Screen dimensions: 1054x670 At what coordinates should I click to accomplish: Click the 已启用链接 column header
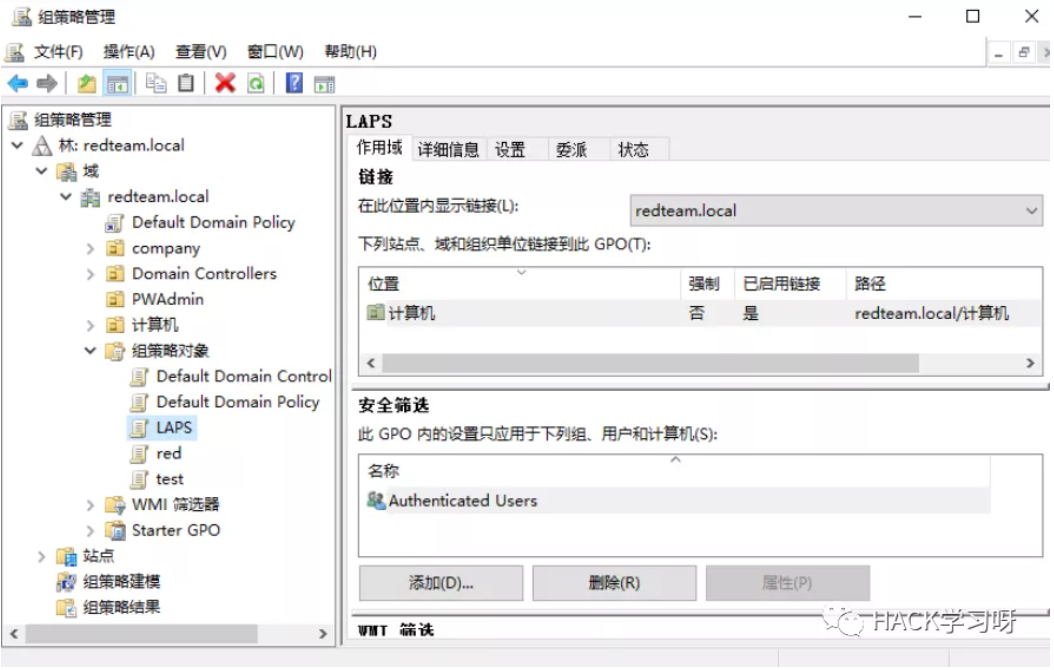[x=790, y=284]
